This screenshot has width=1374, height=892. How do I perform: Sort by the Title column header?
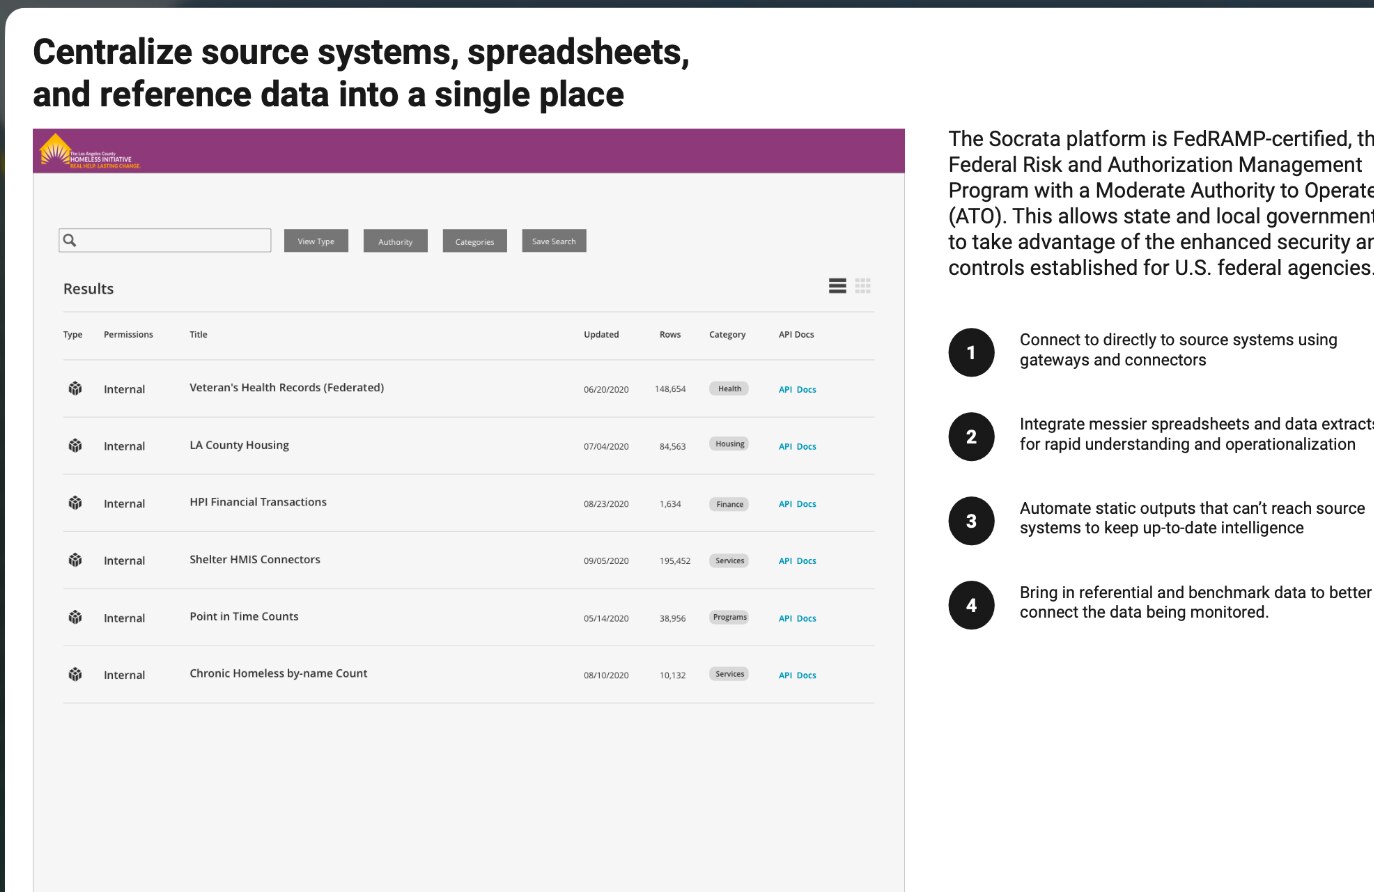198,335
